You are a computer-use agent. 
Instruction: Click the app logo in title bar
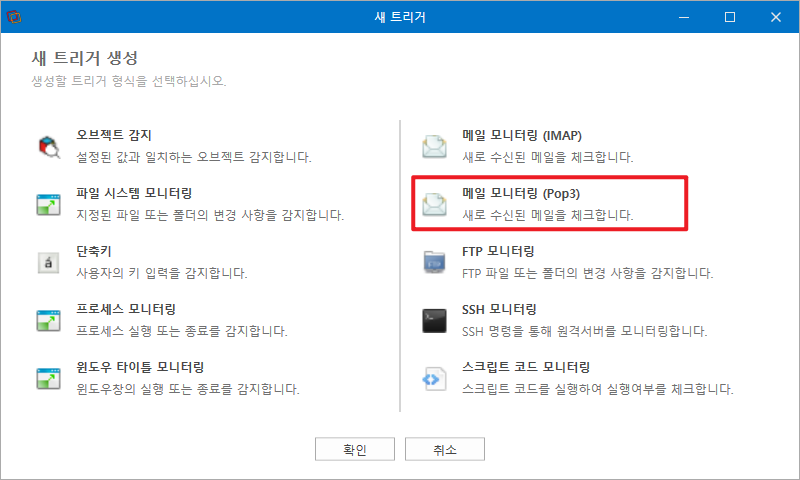pyautogui.click(x=14, y=17)
